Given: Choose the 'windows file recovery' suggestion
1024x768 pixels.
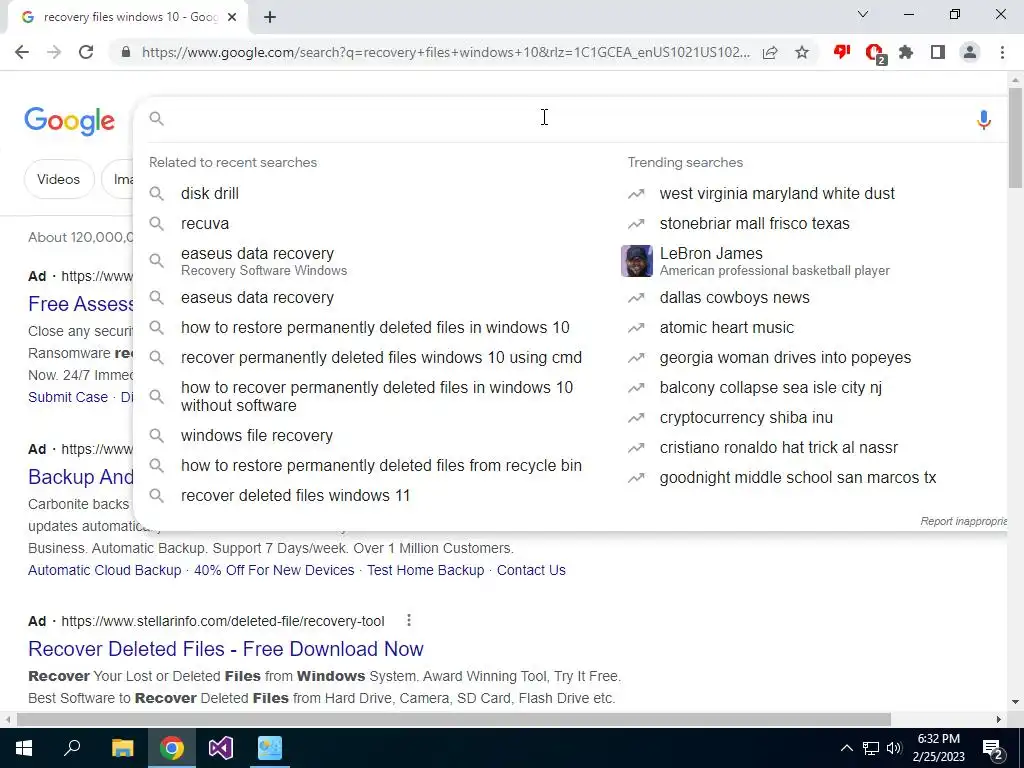Looking at the screenshot, I should 257,435.
